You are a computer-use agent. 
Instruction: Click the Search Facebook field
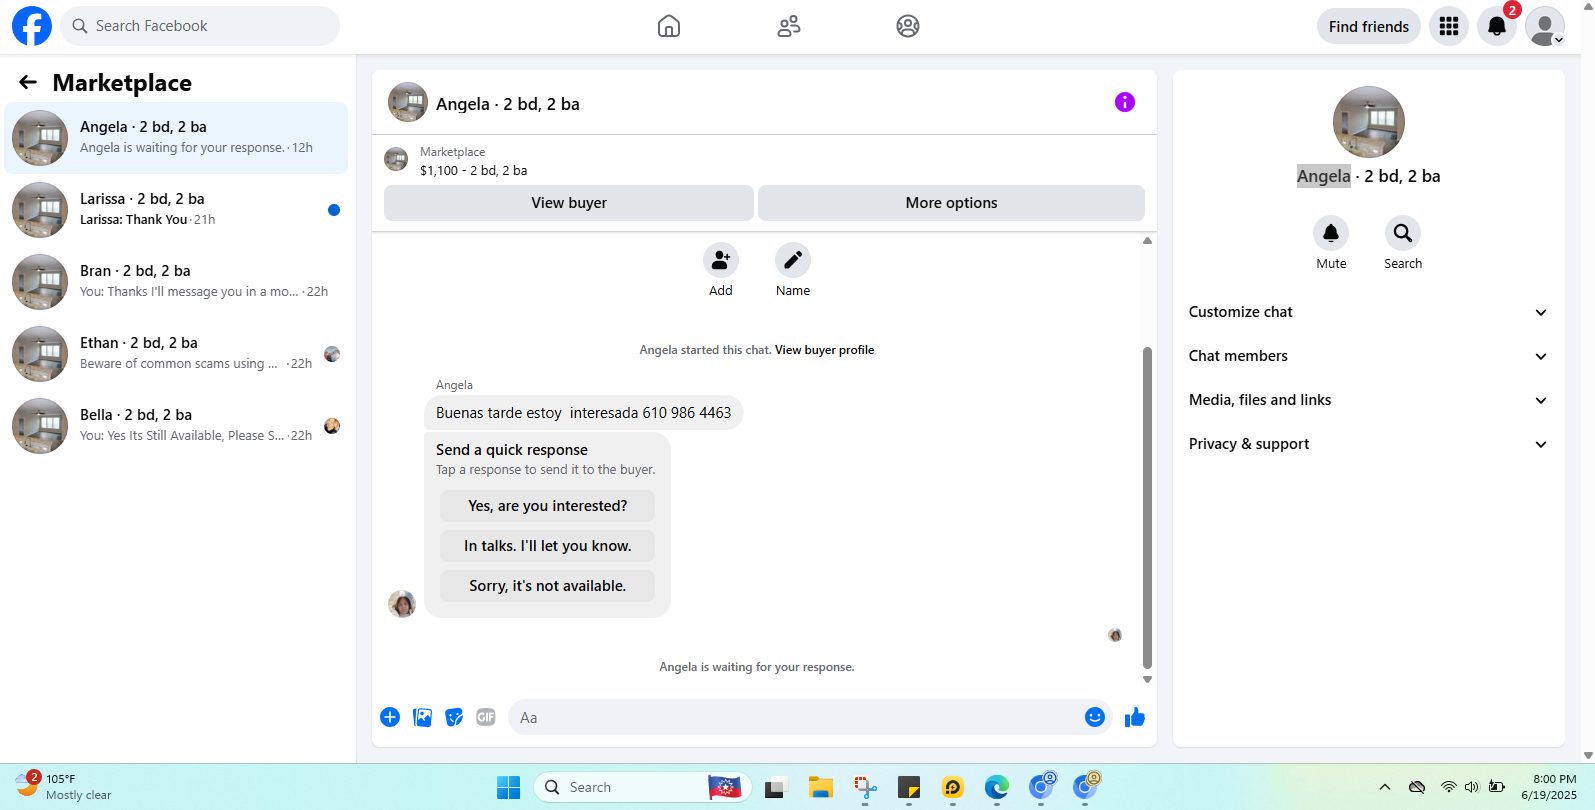(x=200, y=26)
